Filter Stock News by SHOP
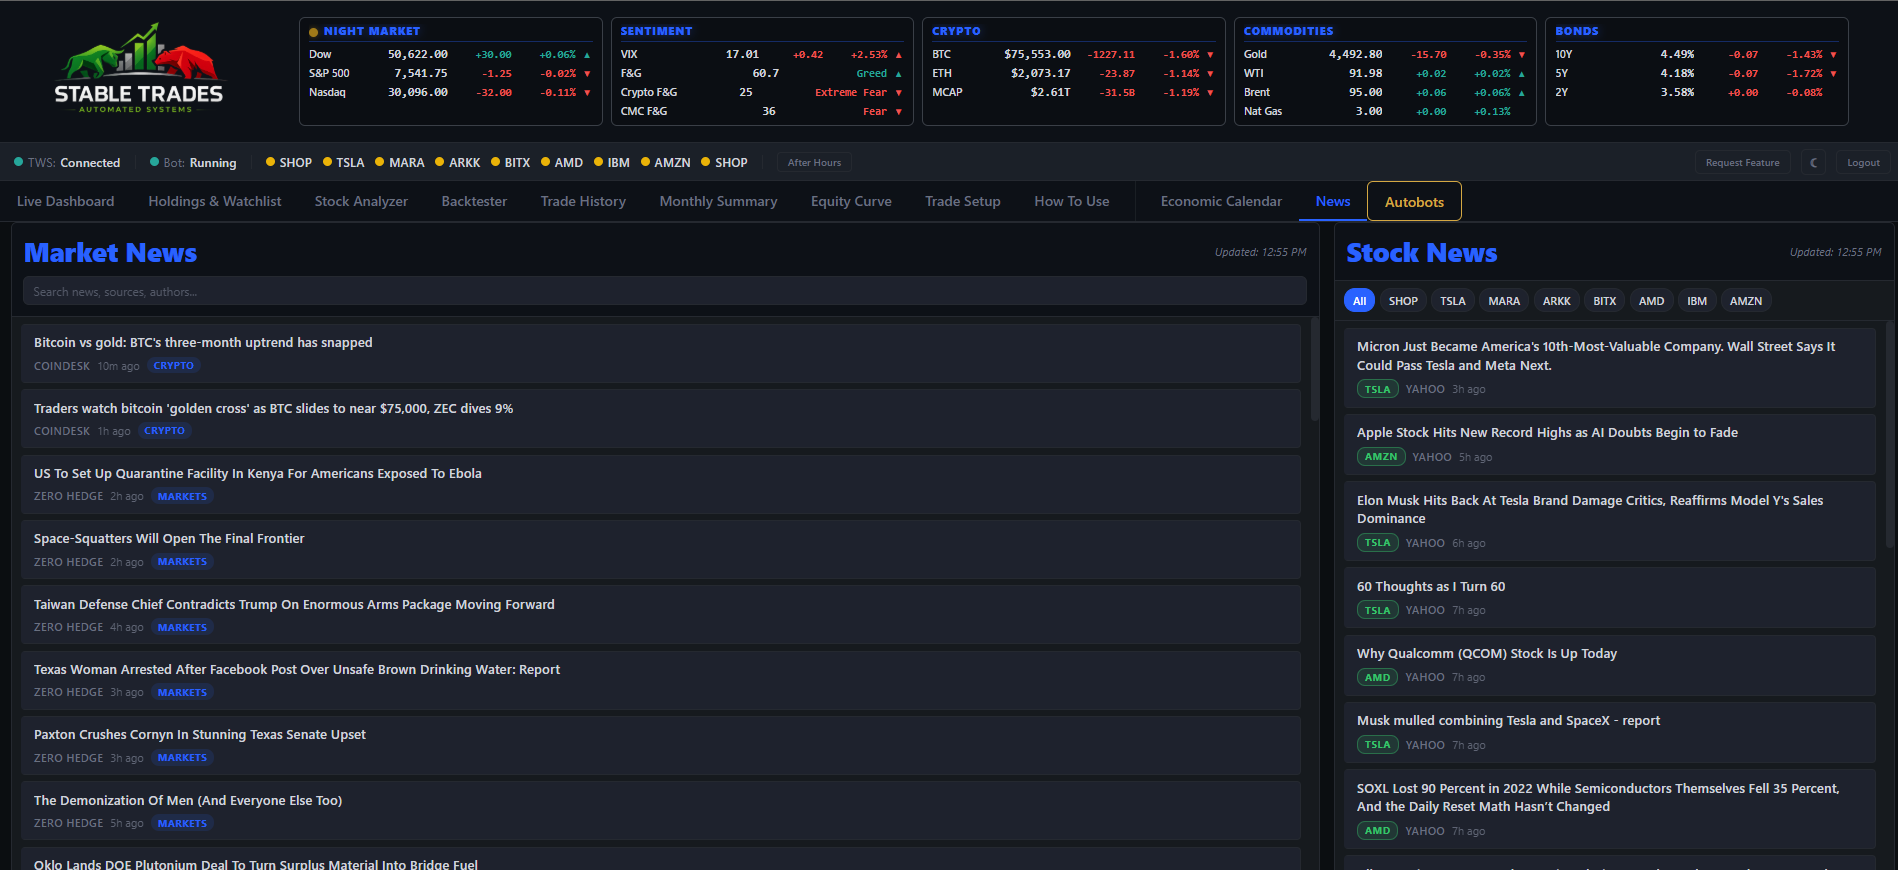The image size is (1898, 870). (1403, 301)
